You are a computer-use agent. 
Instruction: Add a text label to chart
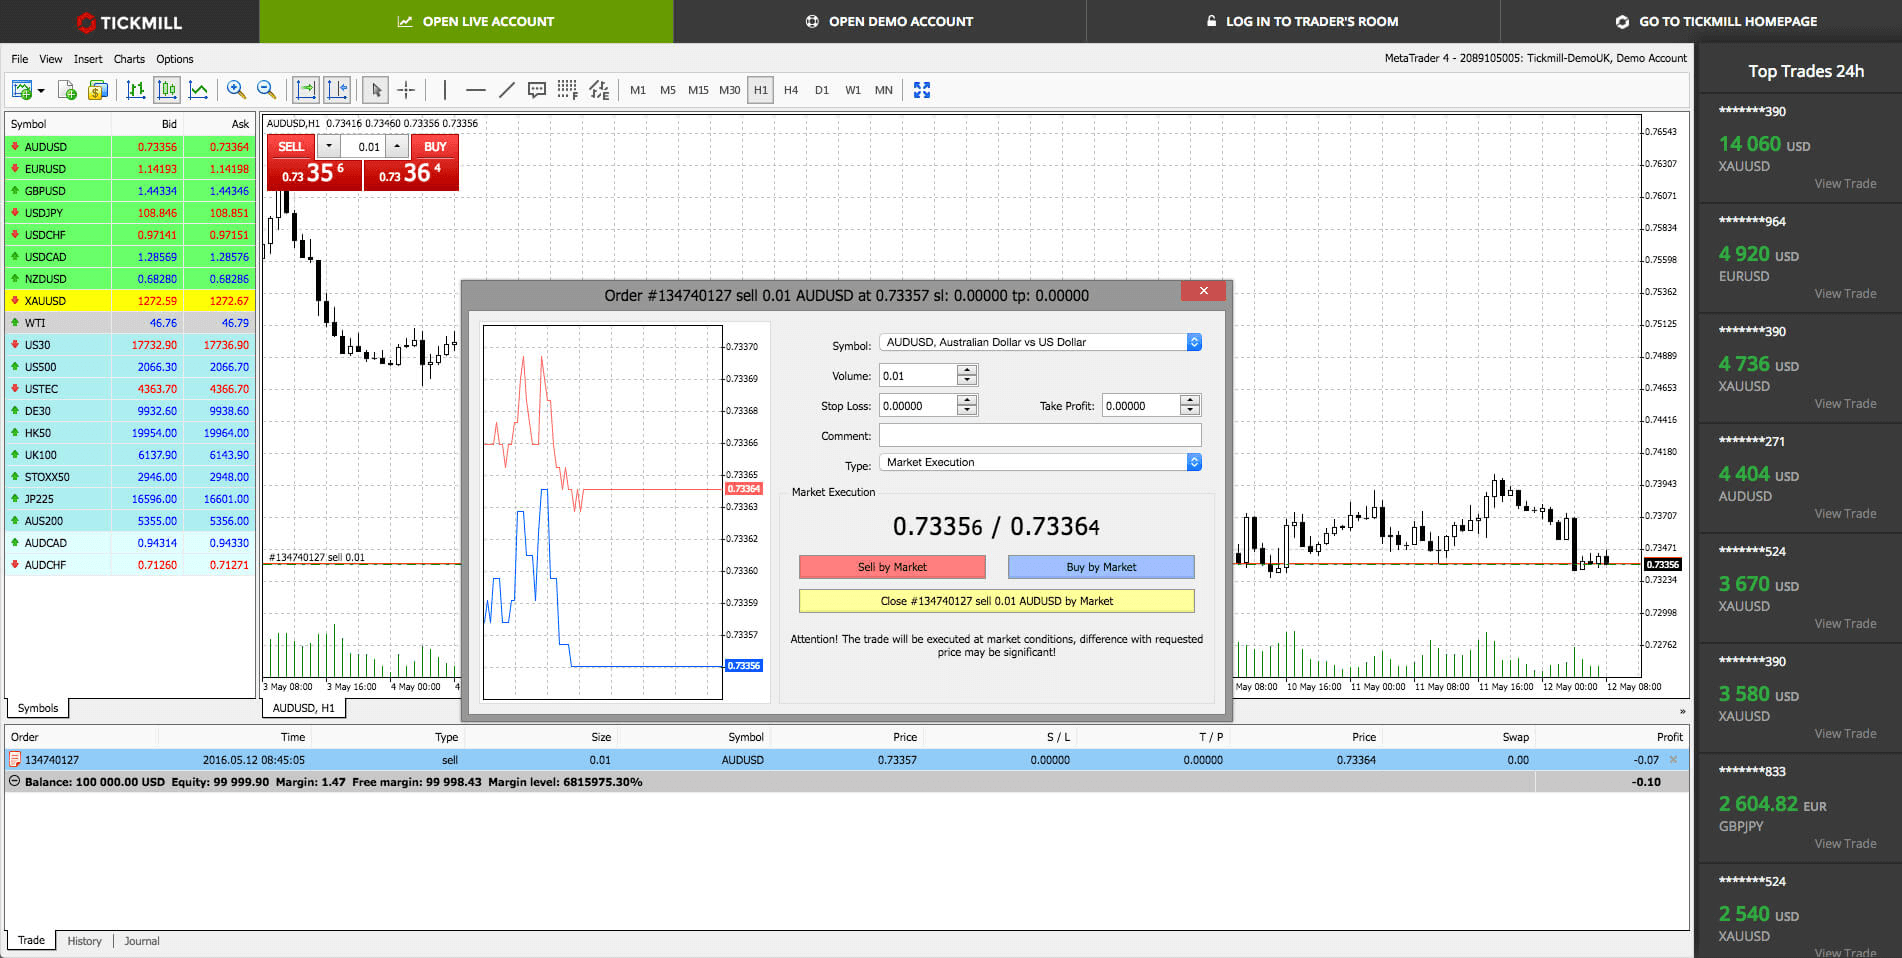point(537,90)
